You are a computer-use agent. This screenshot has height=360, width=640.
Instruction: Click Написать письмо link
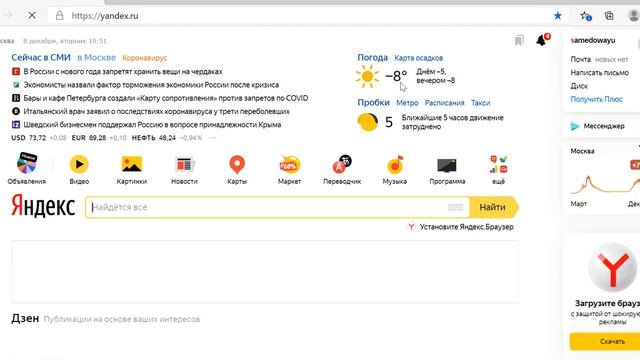point(600,73)
